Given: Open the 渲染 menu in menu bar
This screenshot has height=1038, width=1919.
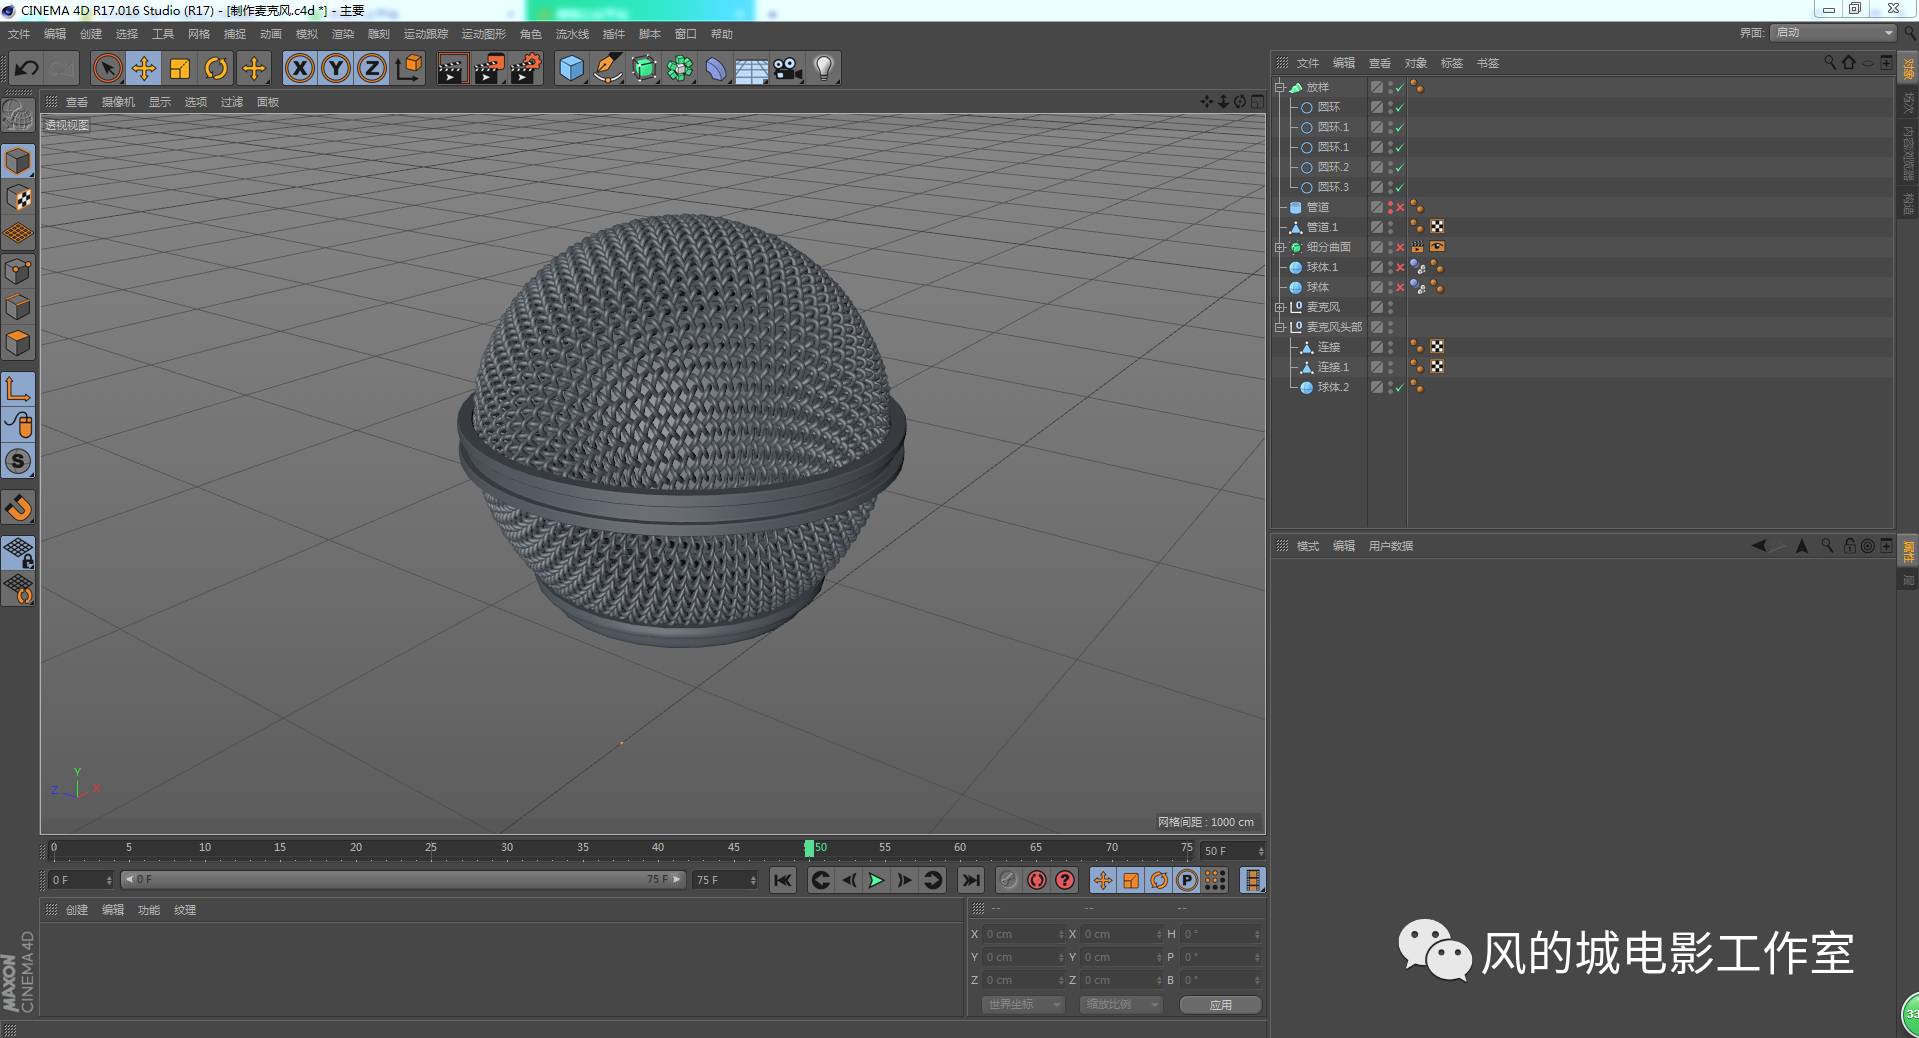Looking at the screenshot, I should tap(343, 33).
